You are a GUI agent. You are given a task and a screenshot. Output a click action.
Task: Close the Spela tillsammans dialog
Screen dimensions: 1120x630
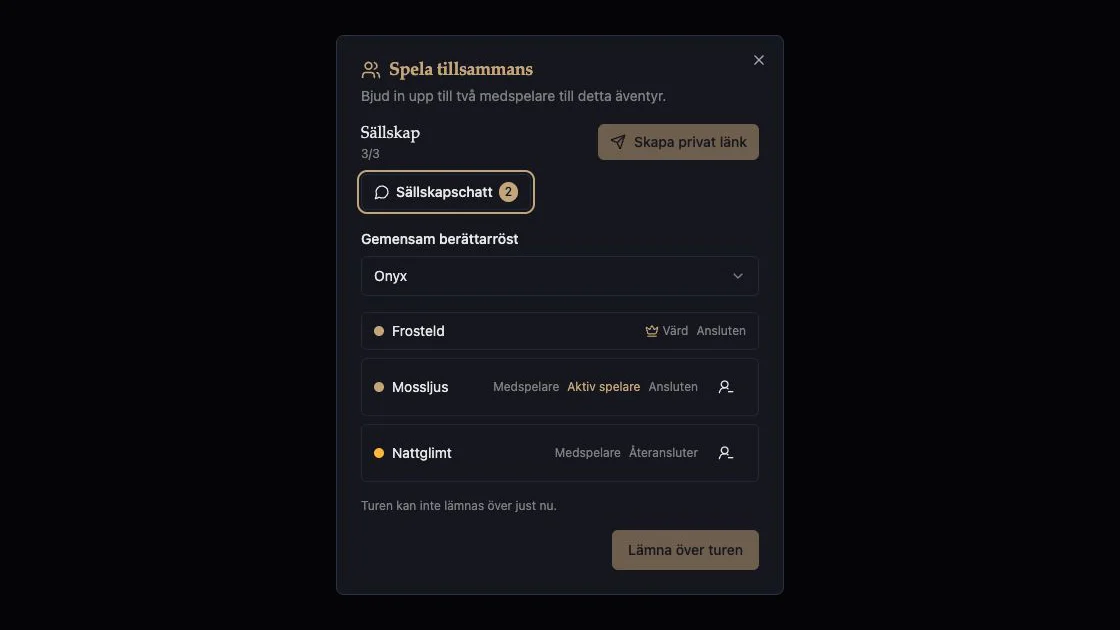pyautogui.click(x=759, y=60)
